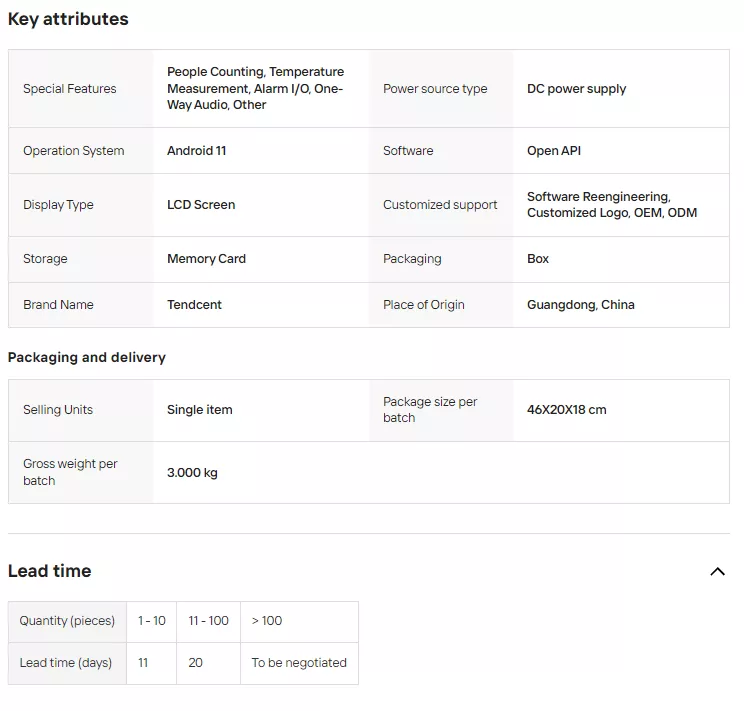Viewport: 744px width, 711px height.
Task: Select the Open API value
Action: (x=554, y=150)
